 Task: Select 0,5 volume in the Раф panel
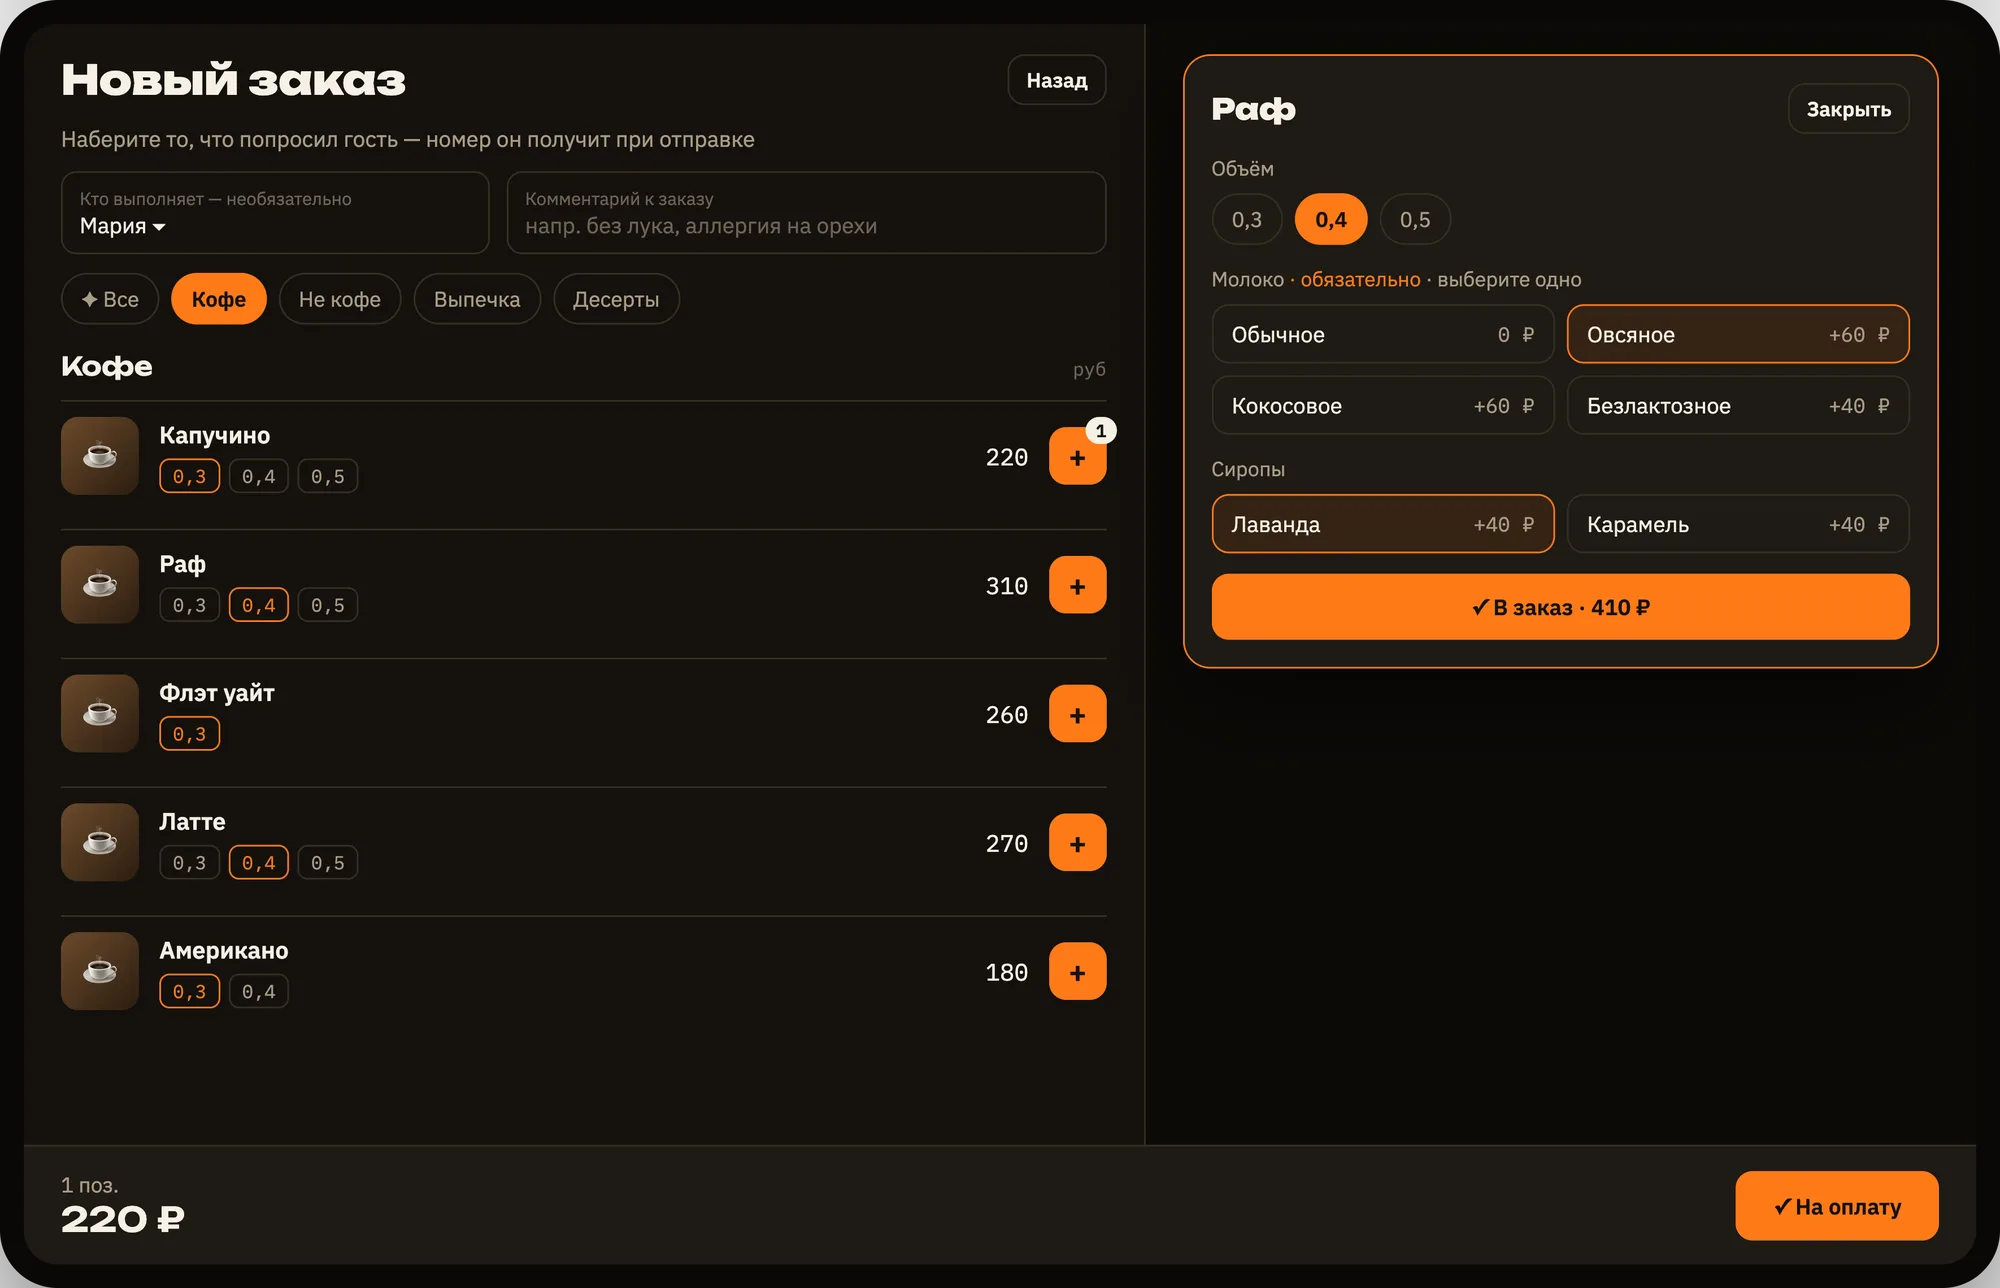[1415, 219]
